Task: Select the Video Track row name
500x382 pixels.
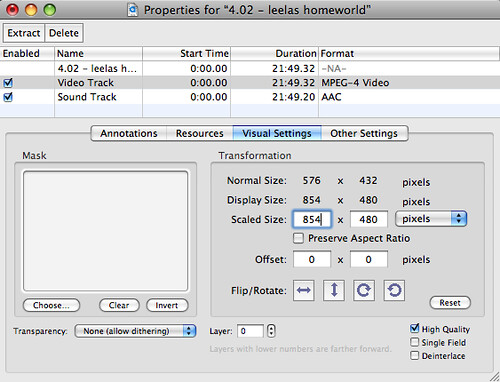Action: click(x=85, y=83)
